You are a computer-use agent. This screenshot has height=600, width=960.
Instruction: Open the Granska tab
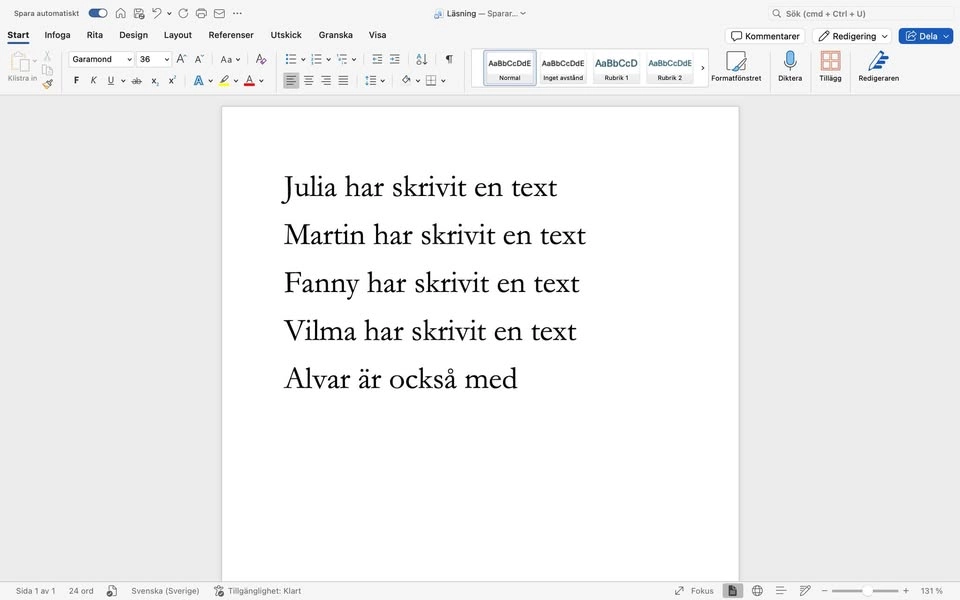336,35
